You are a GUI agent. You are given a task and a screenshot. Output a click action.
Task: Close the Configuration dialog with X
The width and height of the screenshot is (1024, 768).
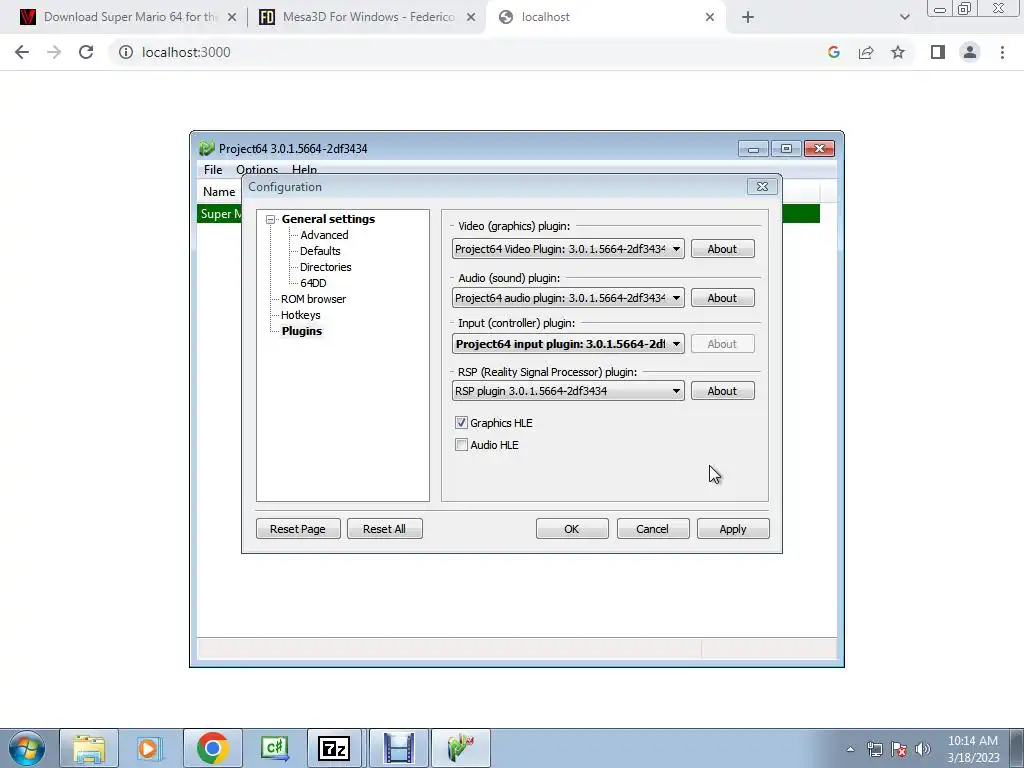point(762,187)
